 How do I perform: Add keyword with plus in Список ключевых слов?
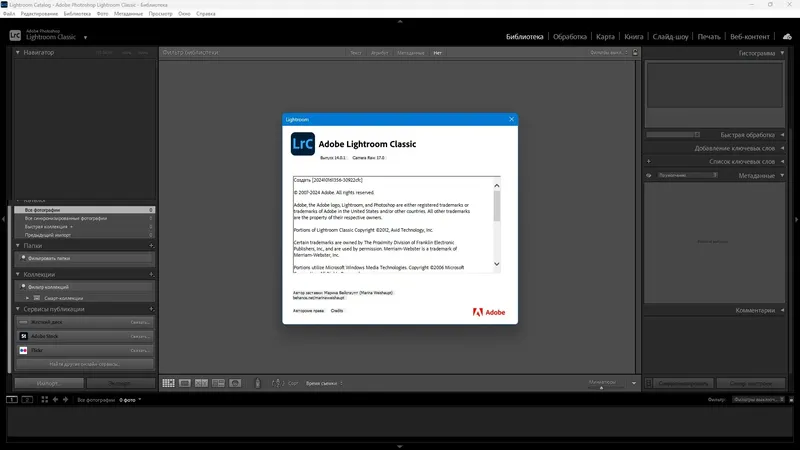[648, 162]
